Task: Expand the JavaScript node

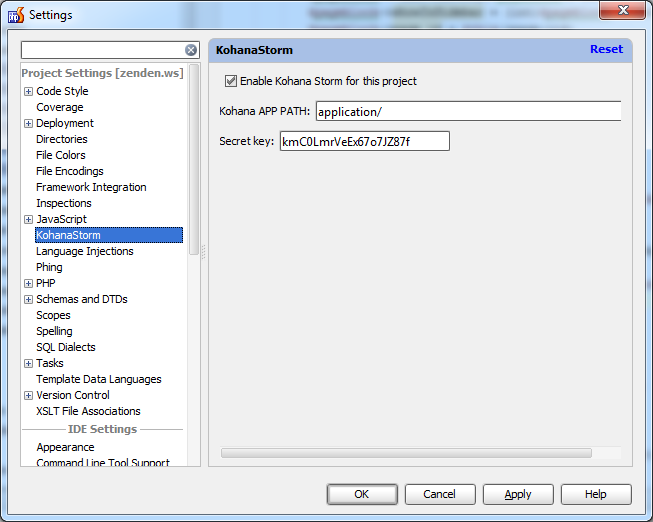Action: pyautogui.click(x=28, y=219)
